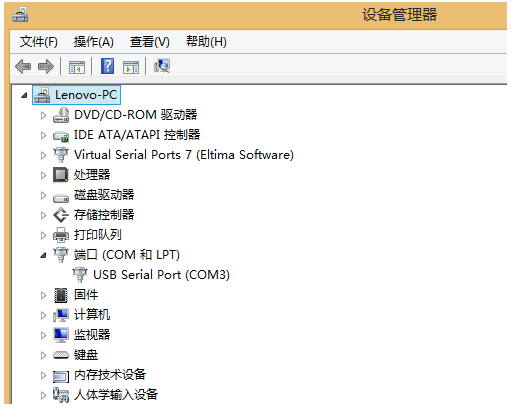
Task: Expand the 人体学输入设备 node
Action: click(43, 395)
